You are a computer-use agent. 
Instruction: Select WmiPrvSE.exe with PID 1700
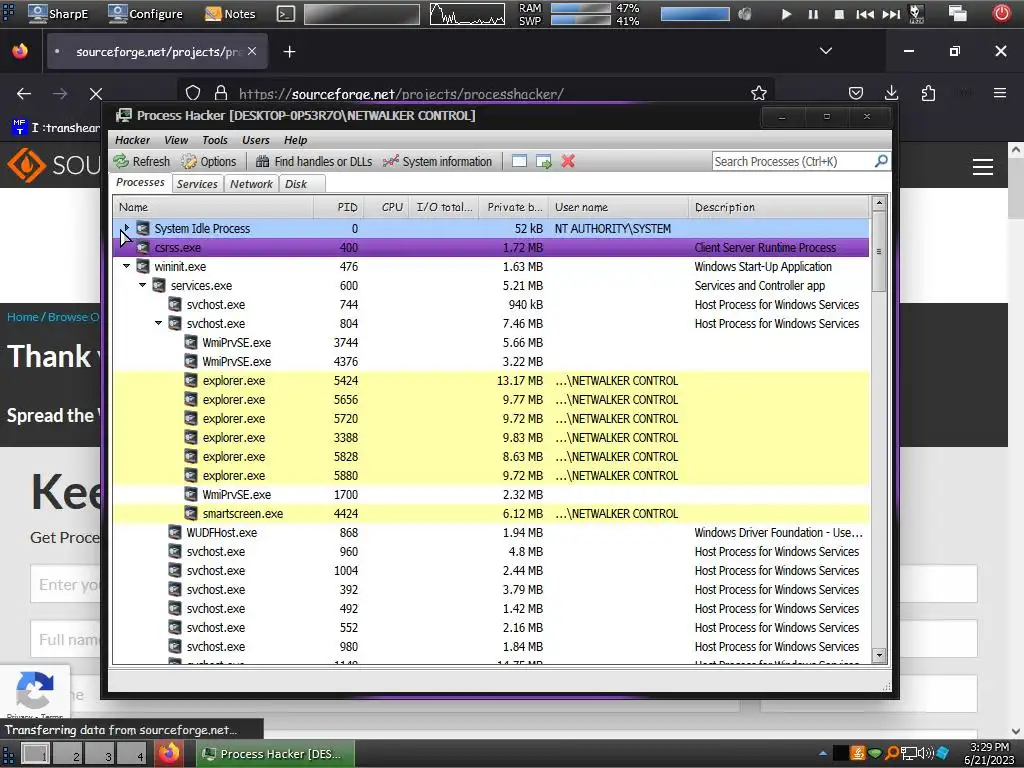point(490,494)
